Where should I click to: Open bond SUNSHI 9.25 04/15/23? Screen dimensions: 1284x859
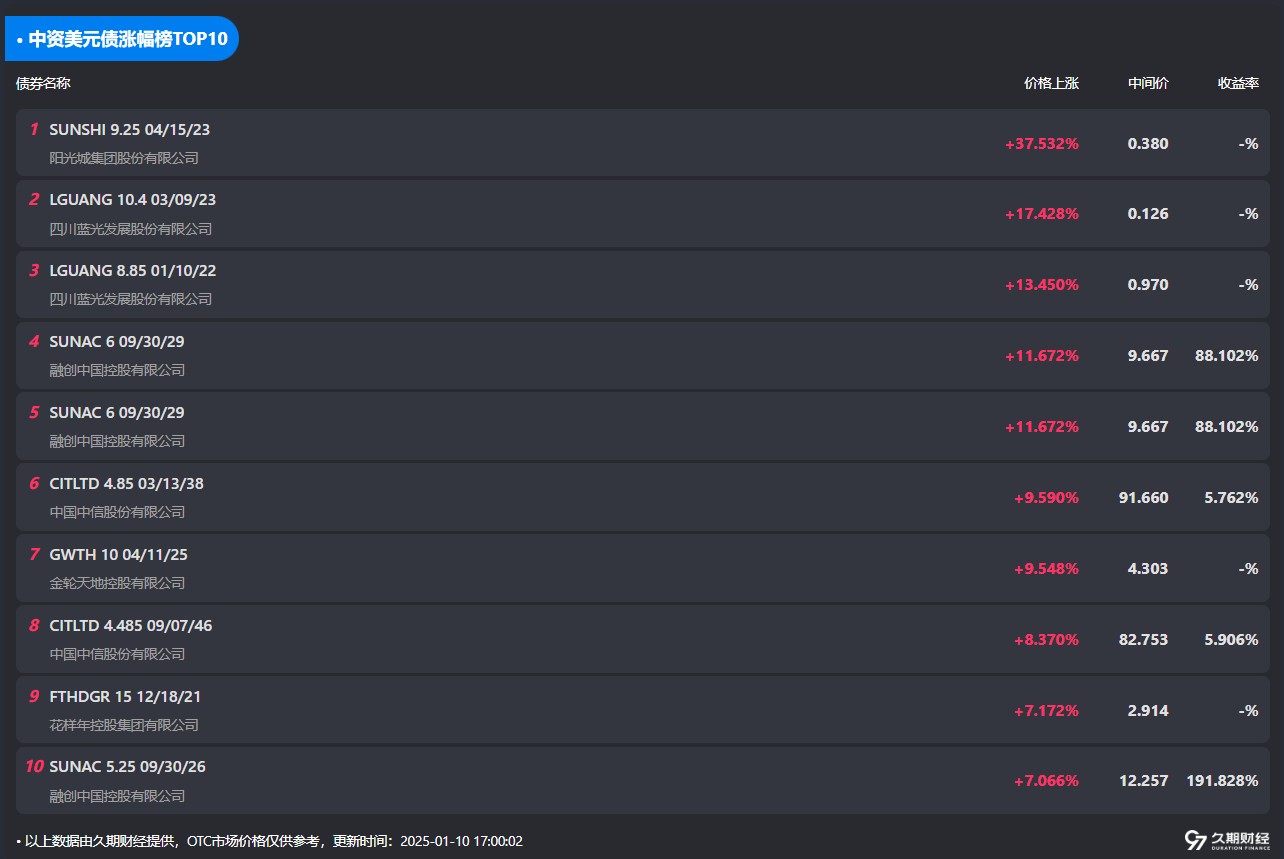[130, 129]
